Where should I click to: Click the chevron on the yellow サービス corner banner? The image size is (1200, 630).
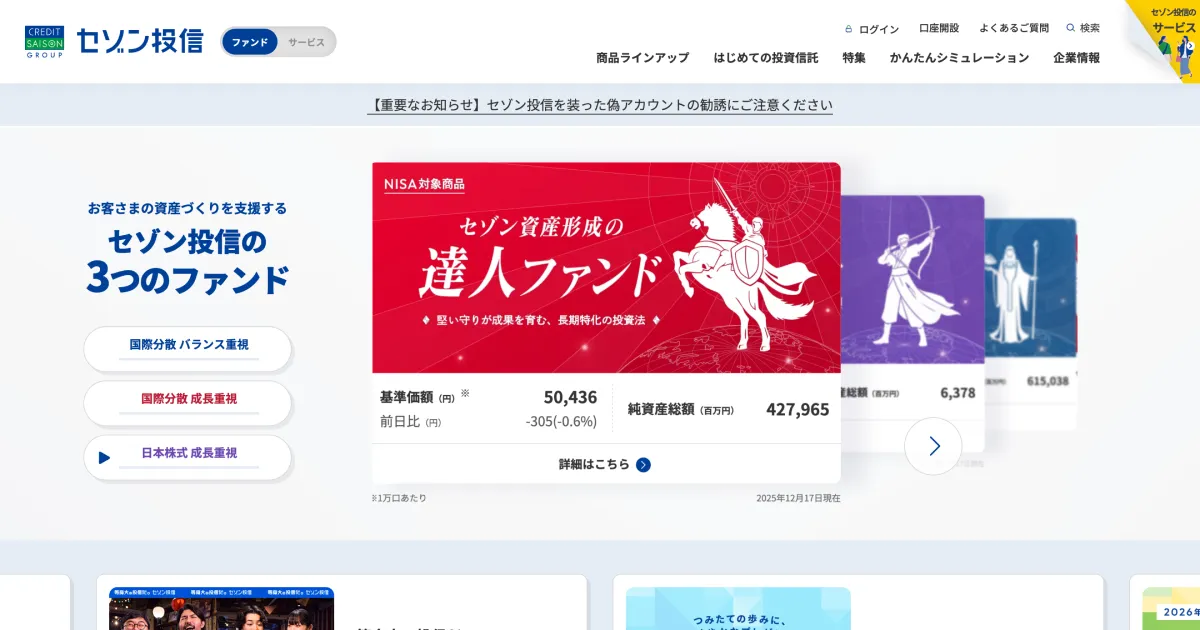[x=1190, y=45]
